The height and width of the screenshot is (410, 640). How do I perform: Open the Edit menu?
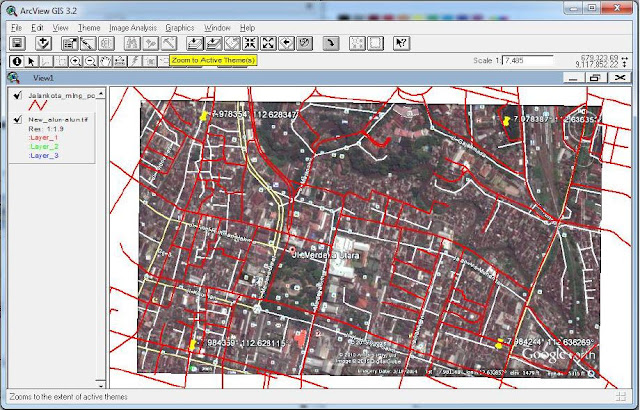click(x=37, y=28)
